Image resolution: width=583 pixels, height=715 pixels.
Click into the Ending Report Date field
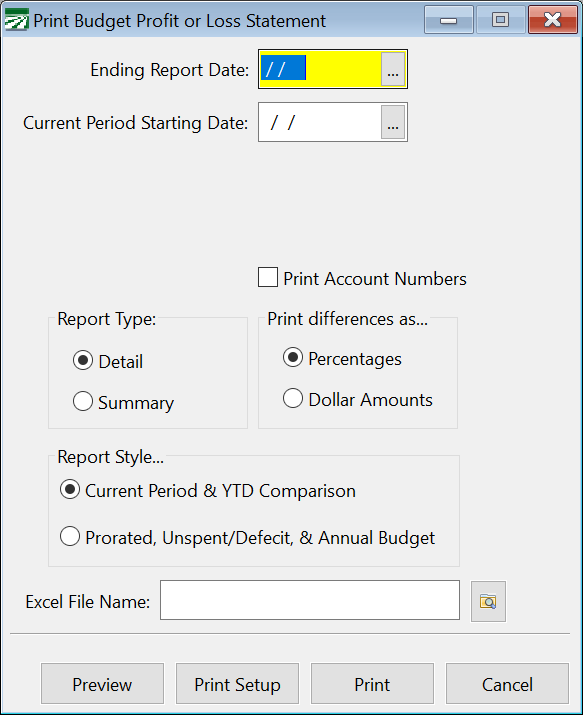coord(320,69)
